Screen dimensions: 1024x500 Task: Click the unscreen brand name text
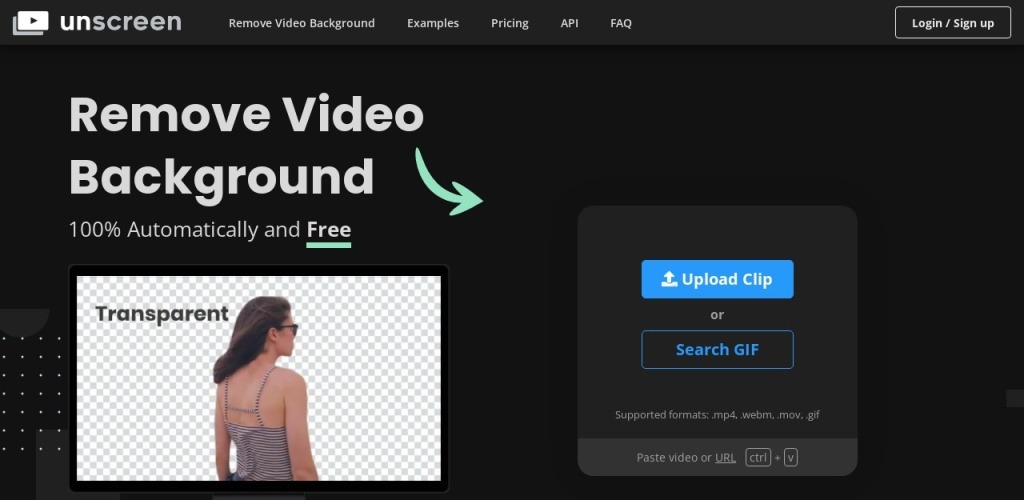120,22
